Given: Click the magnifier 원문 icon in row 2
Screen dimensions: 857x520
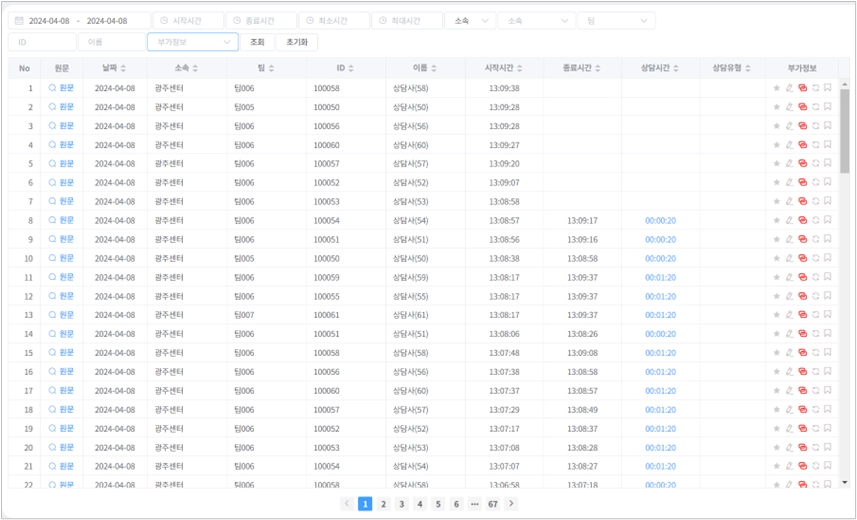Looking at the screenshot, I should pos(53,107).
